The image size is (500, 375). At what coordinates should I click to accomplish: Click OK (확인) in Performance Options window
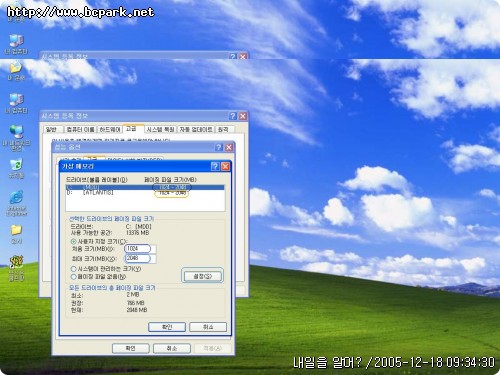point(130,348)
